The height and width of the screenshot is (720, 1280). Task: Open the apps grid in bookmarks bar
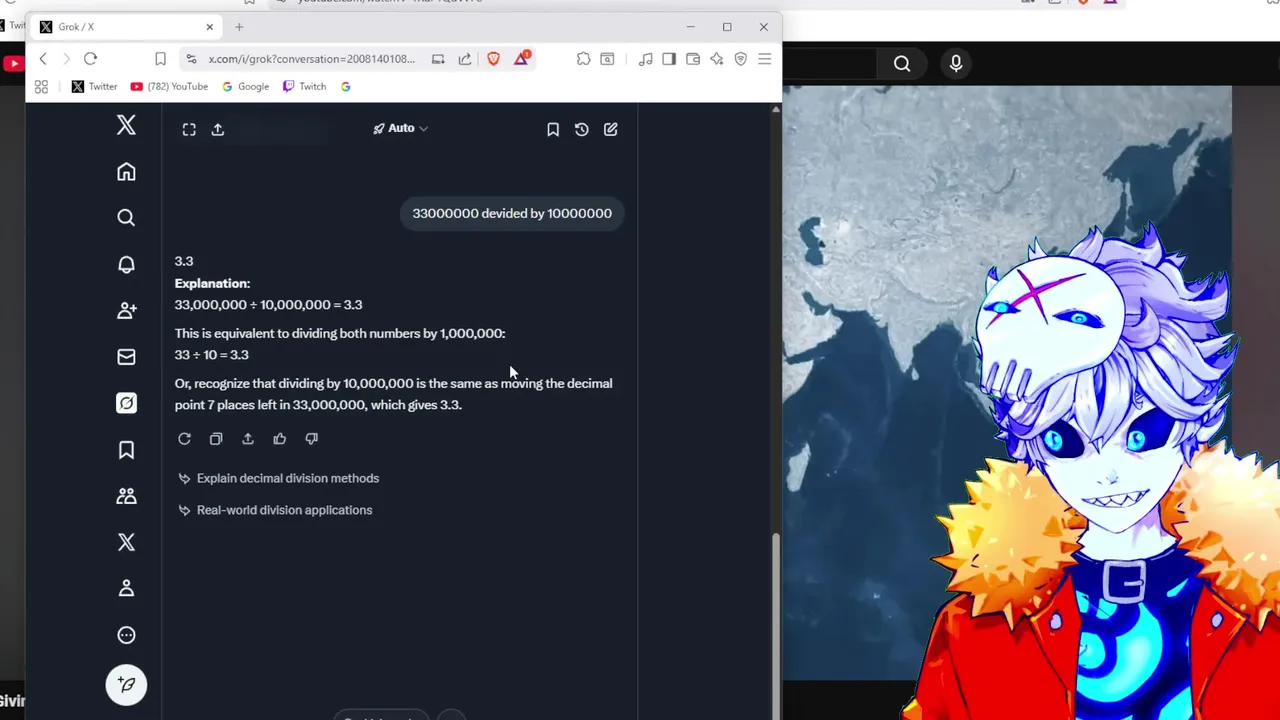point(41,87)
